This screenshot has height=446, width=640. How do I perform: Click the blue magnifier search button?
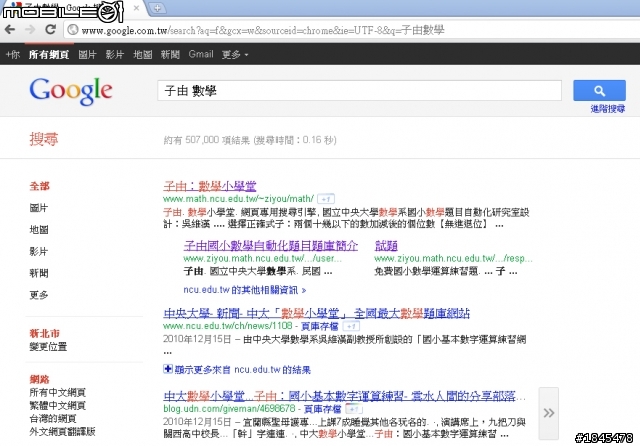tap(599, 91)
